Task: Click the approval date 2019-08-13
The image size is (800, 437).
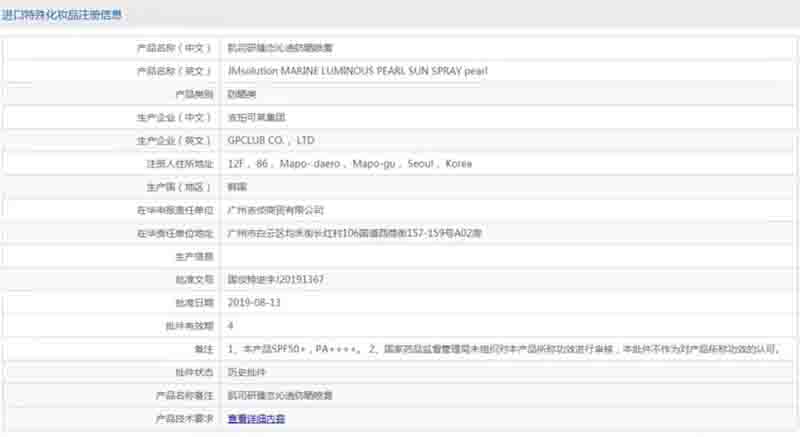Action: pyautogui.click(x=254, y=302)
